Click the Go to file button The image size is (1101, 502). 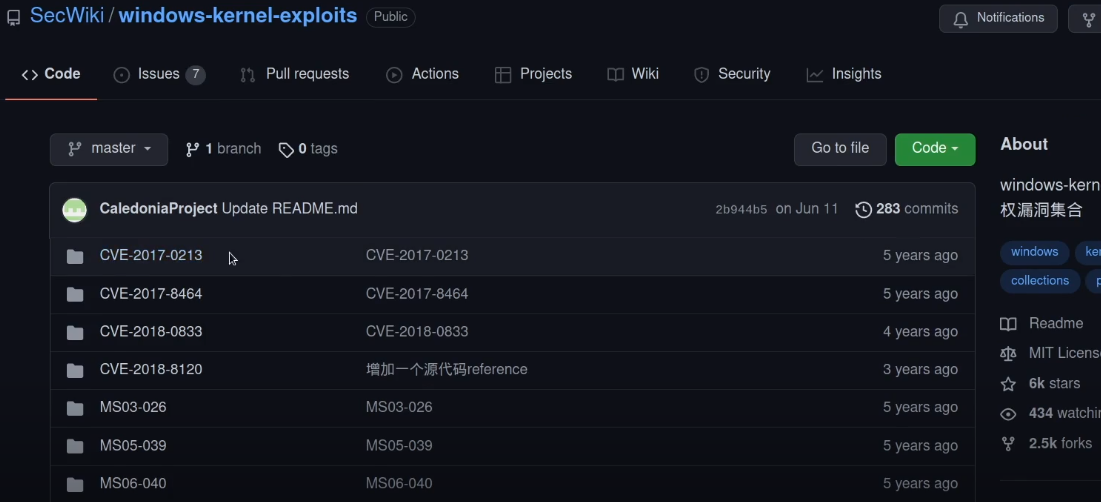[x=840, y=149]
